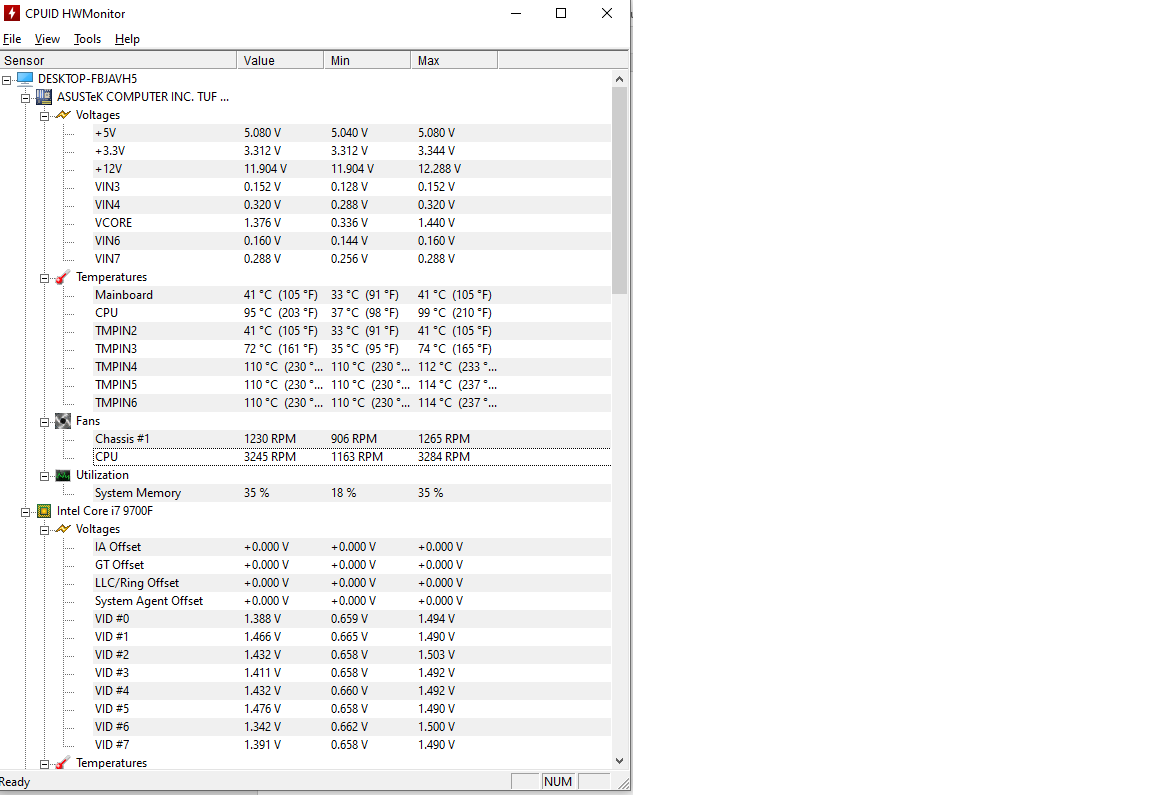The height and width of the screenshot is (795, 1152).
Task: Collapse the Intel Core Voltages section
Action: [45, 530]
